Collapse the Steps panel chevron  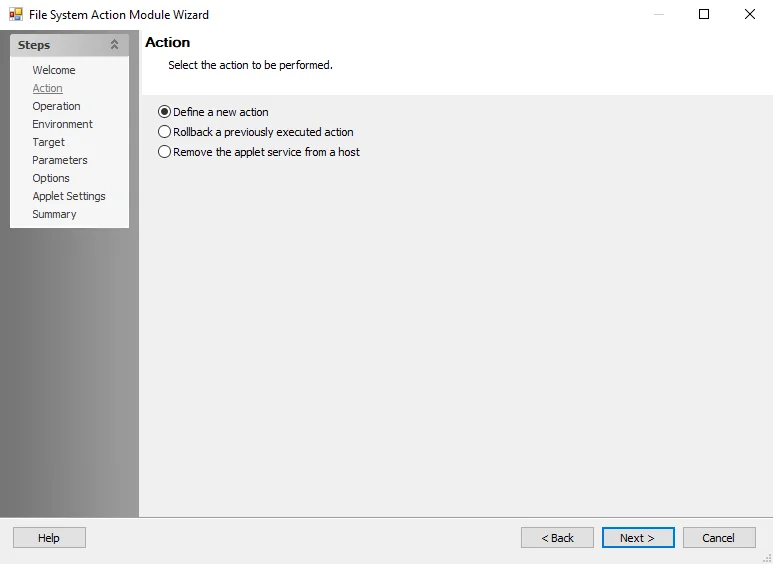coord(114,45)
